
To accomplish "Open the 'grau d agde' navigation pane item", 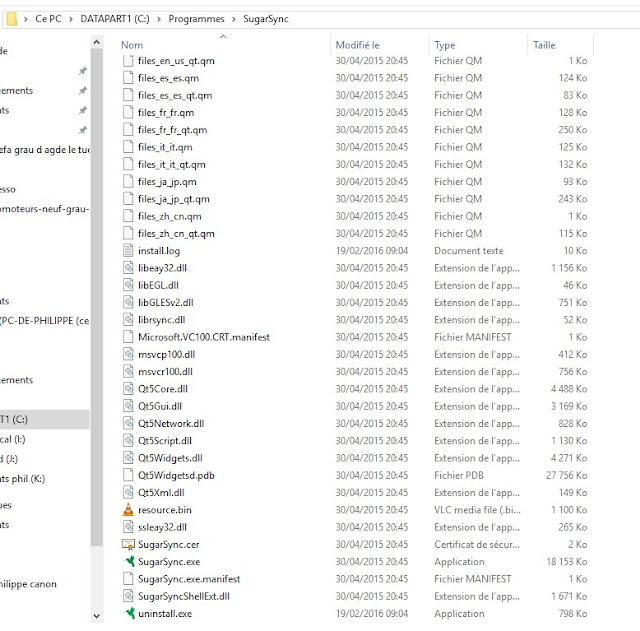I will [44, 150].
